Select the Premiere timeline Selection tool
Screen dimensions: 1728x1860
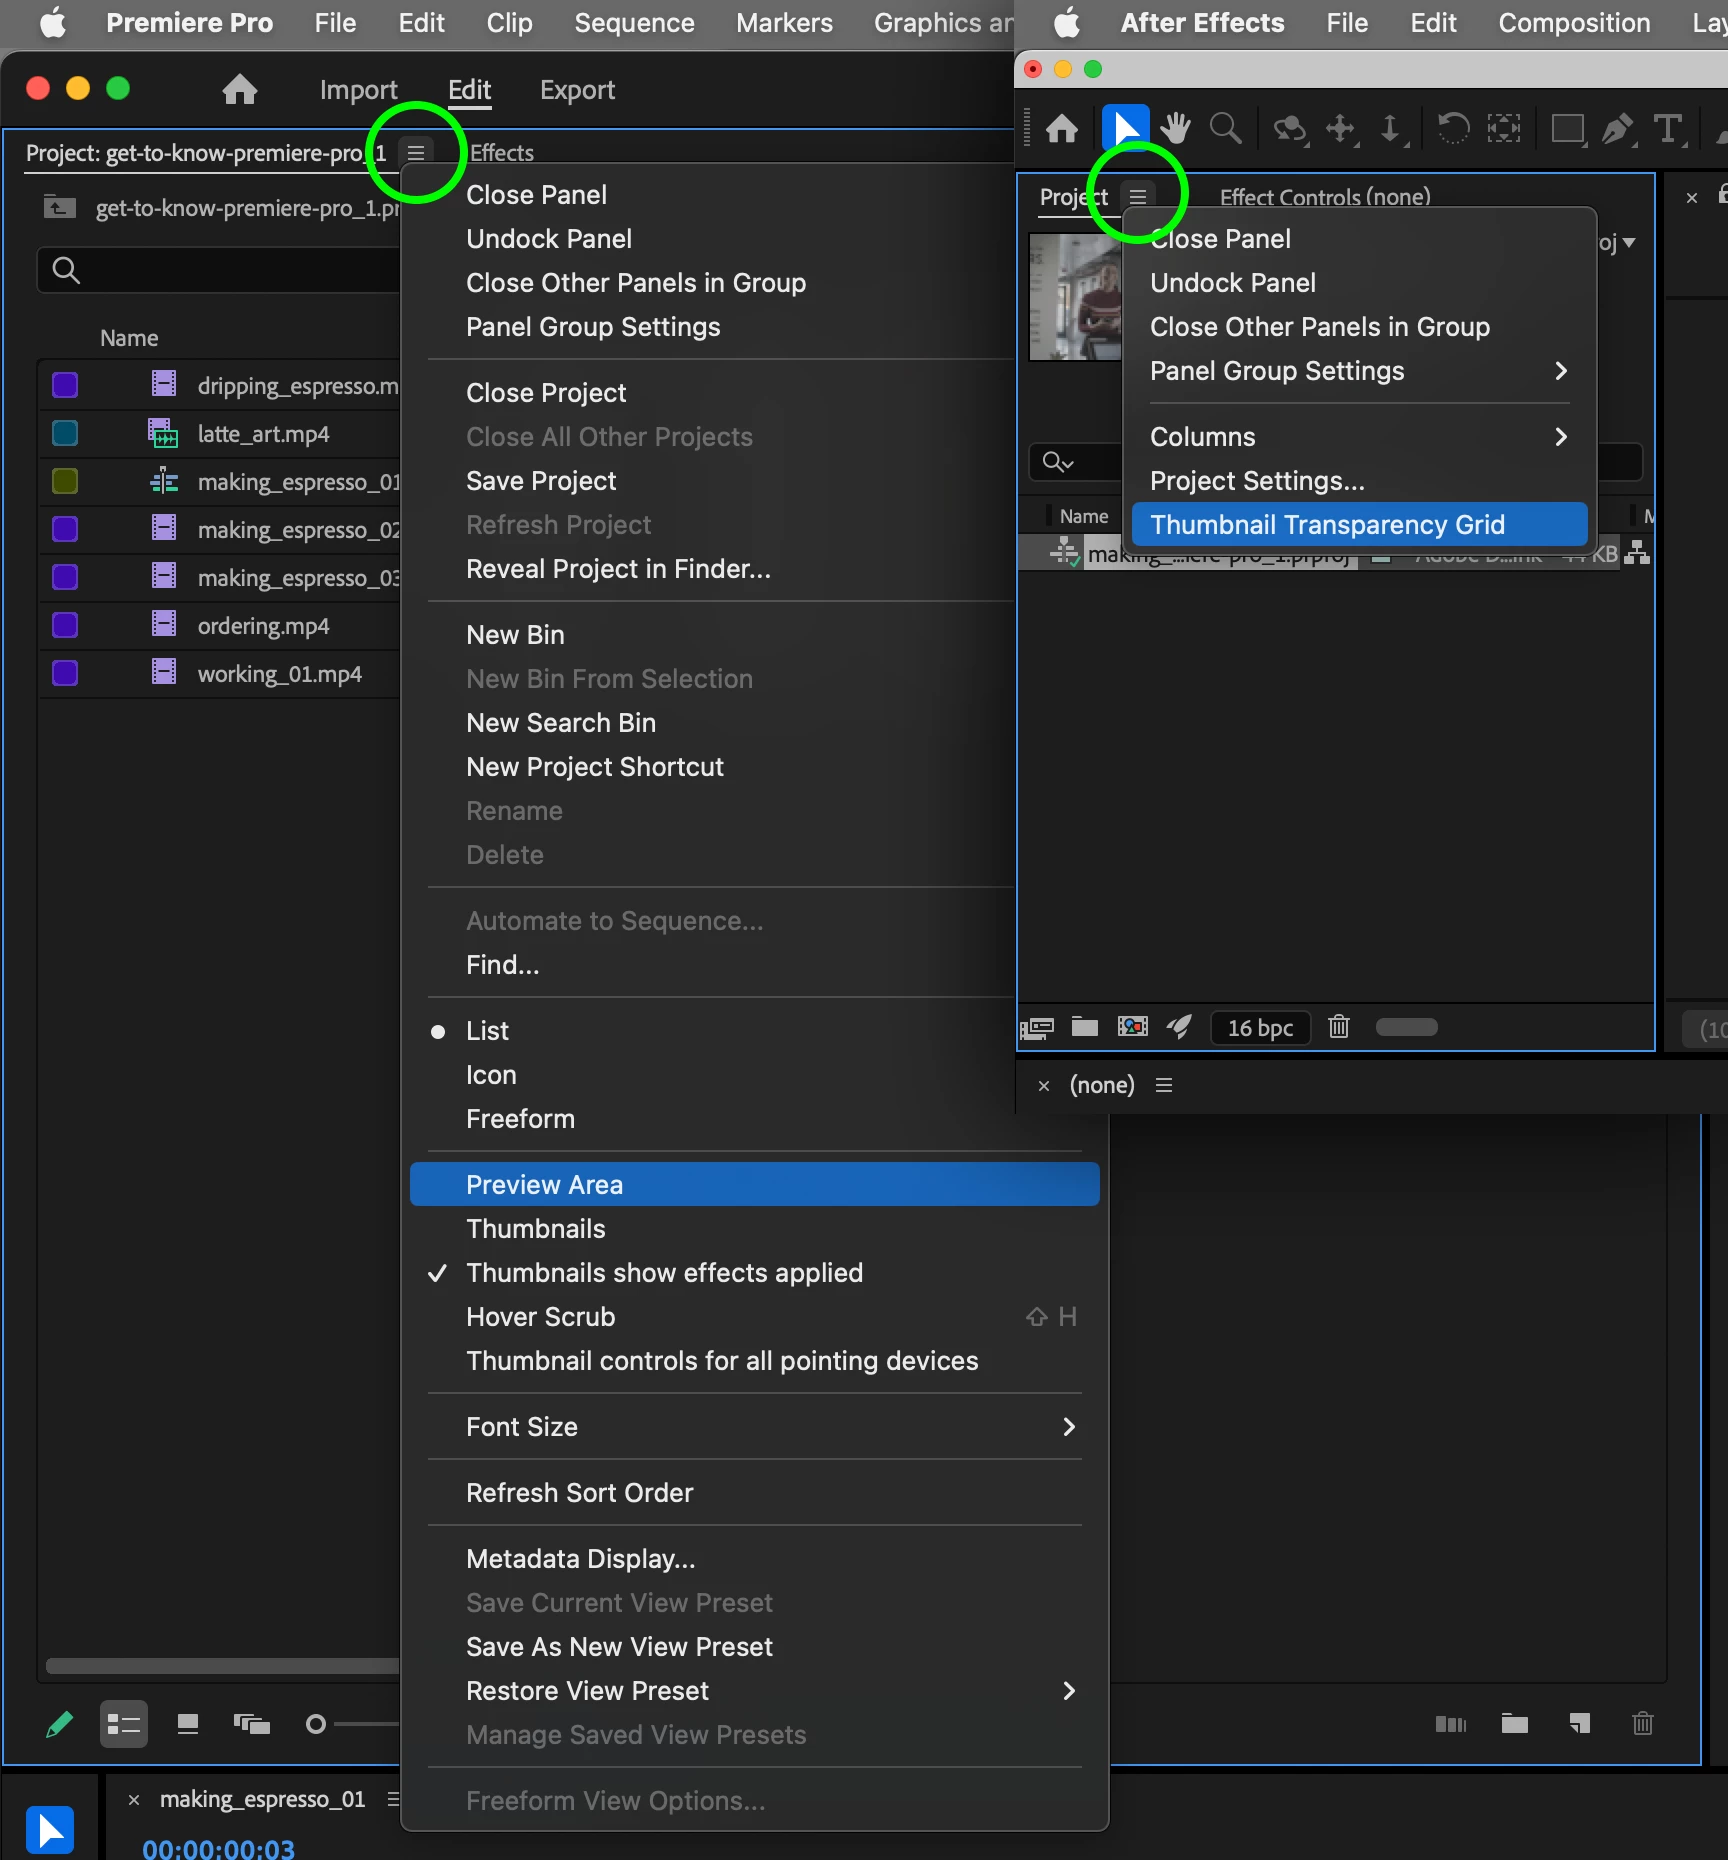50,1831
